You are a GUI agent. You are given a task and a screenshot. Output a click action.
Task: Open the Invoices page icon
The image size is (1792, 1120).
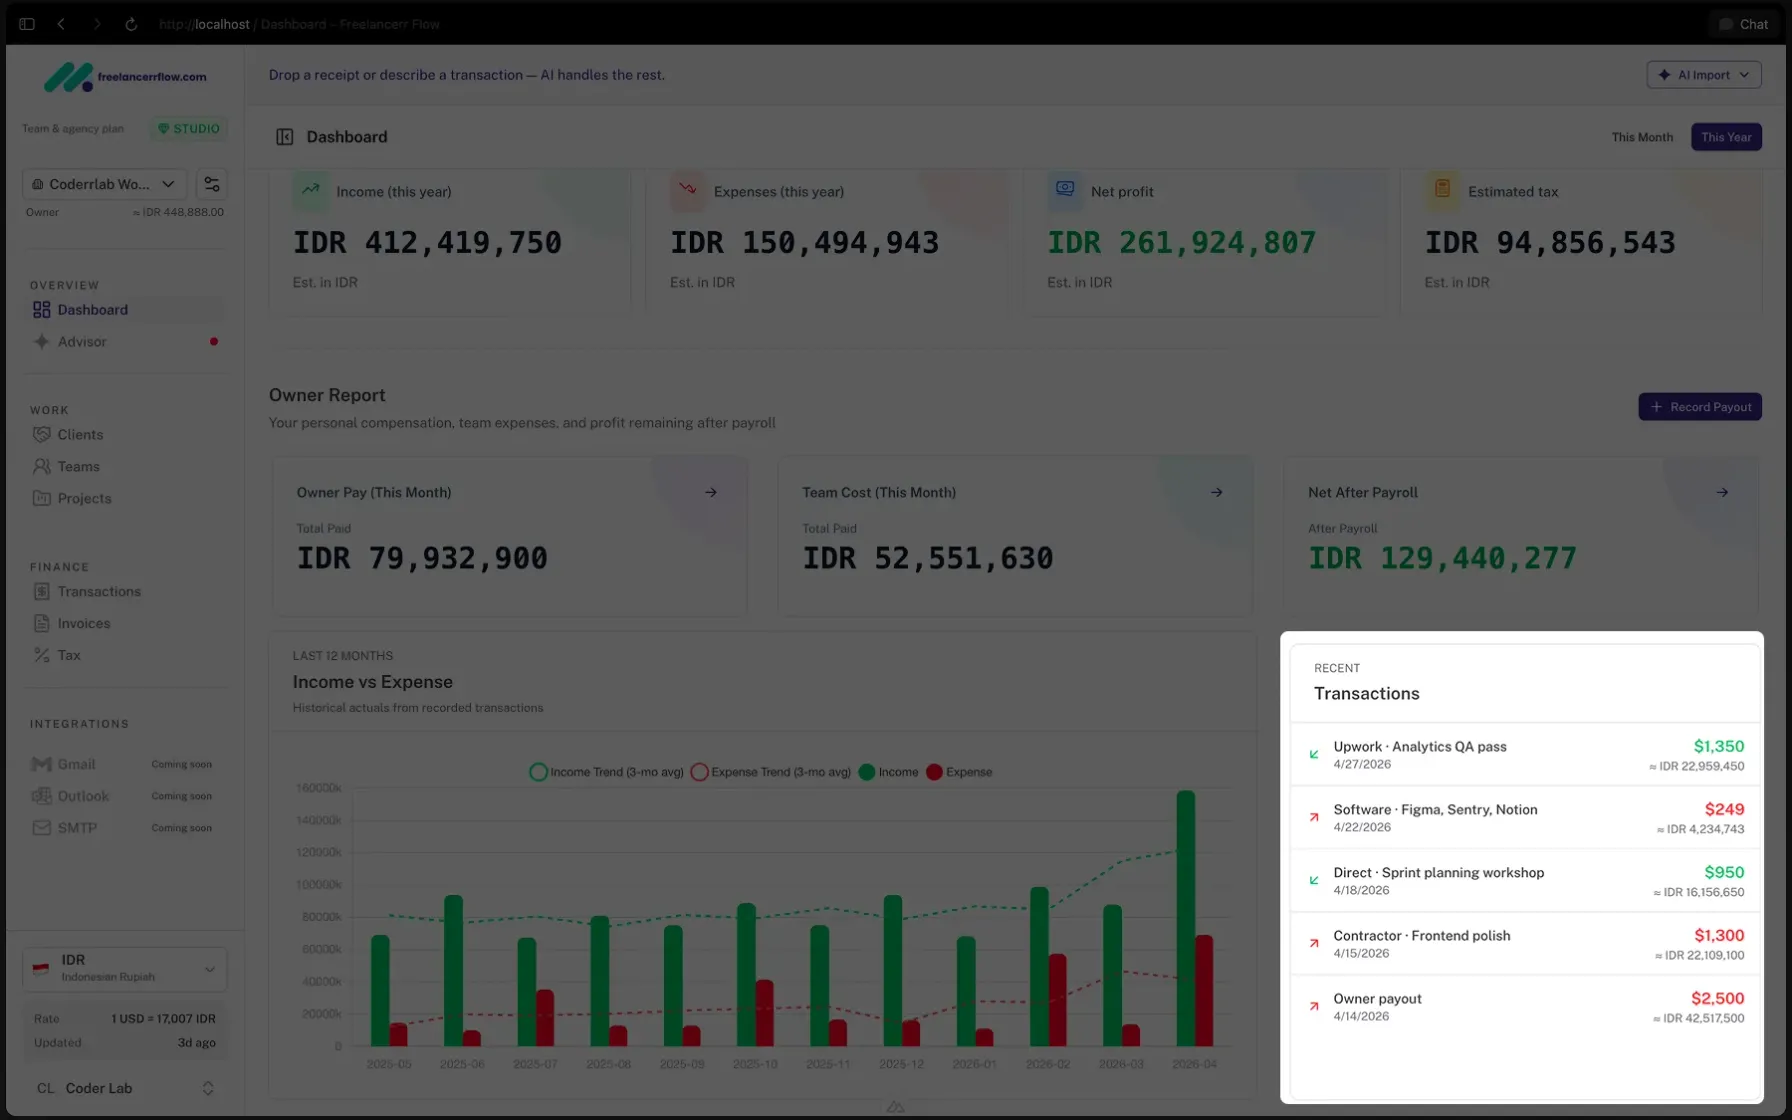coord(41,623)
